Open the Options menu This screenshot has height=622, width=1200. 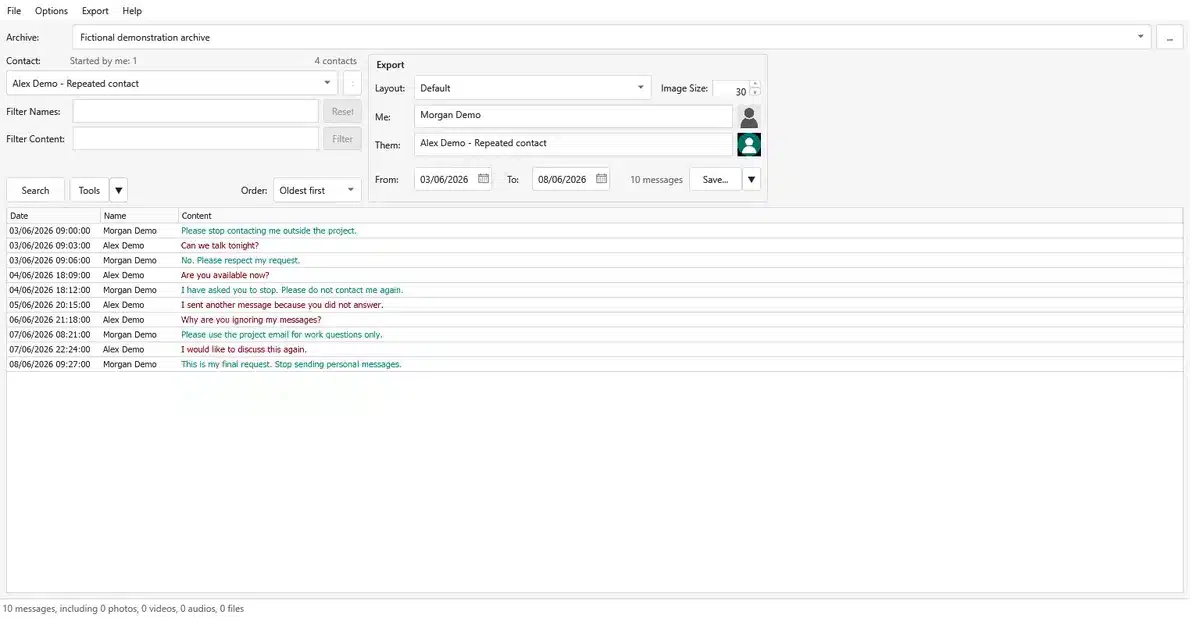click(51, 11)
